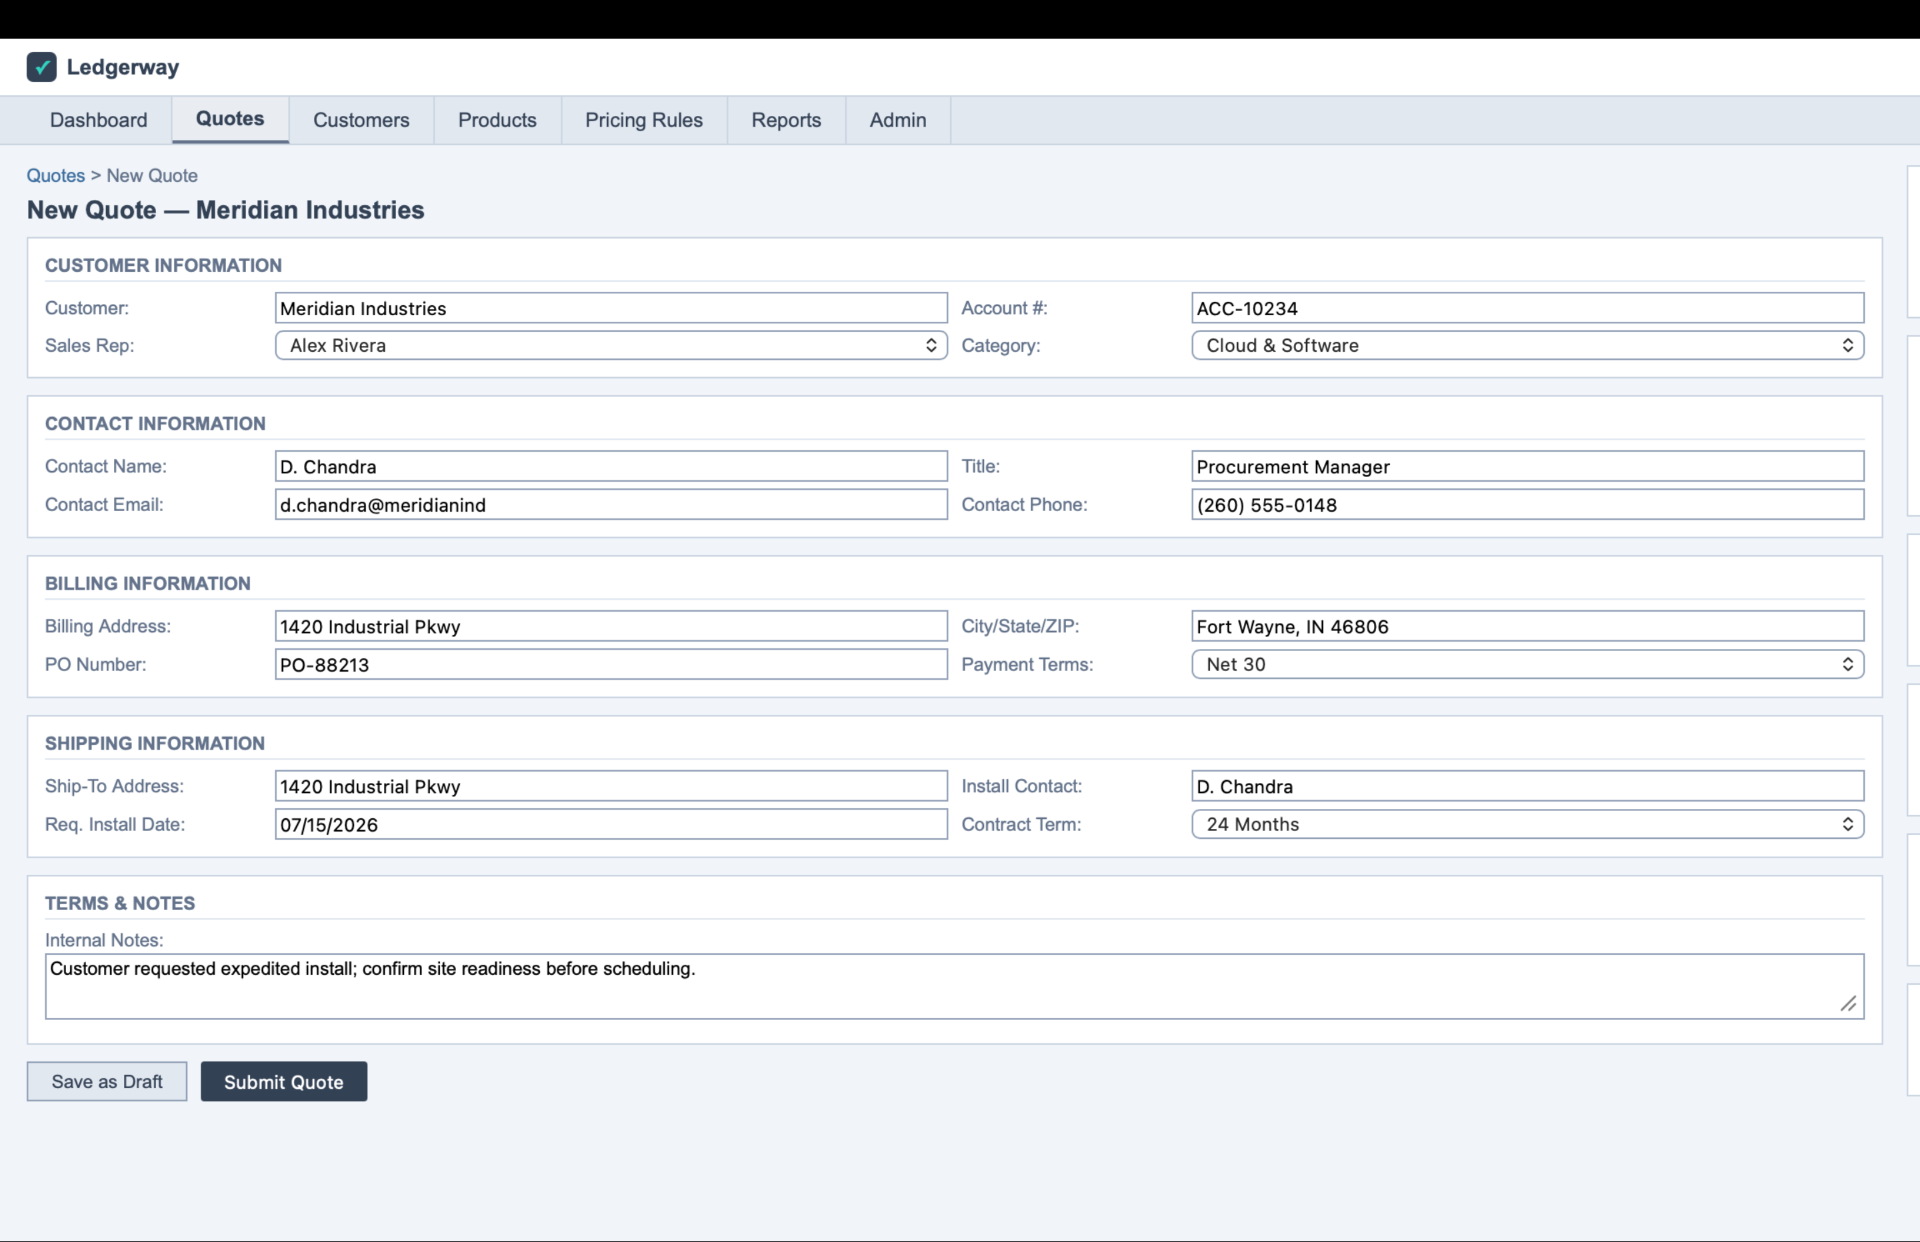Click the PO Number field
The height and width of the screenshot is (1242, 1920).
tap(611, 664)
